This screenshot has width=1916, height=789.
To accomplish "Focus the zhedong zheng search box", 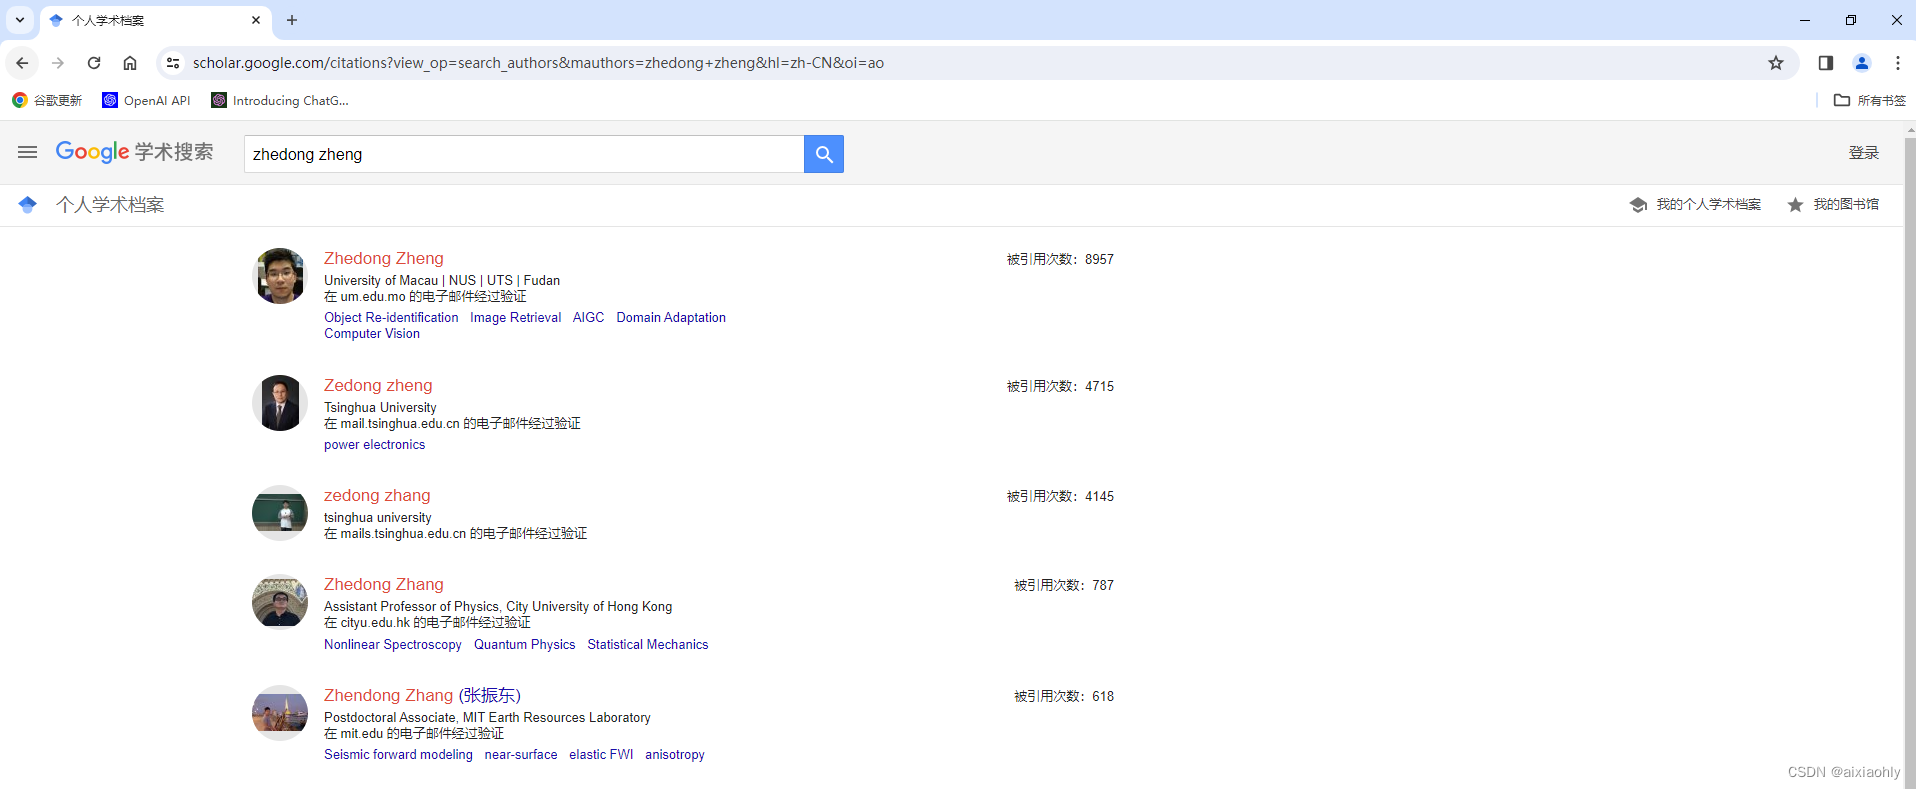I will pos(524,154).
